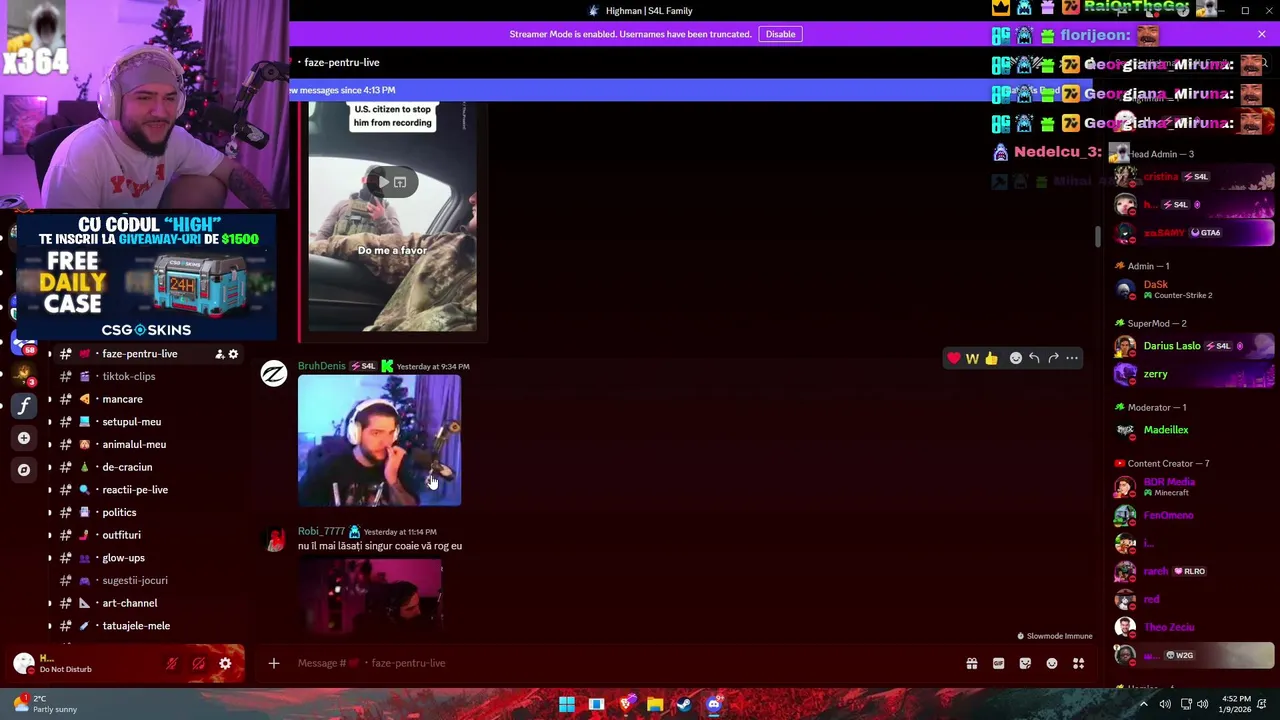Open Brave browser from taskbar
The height and width of the screenshot is (720, 1280).
point(626,705)
